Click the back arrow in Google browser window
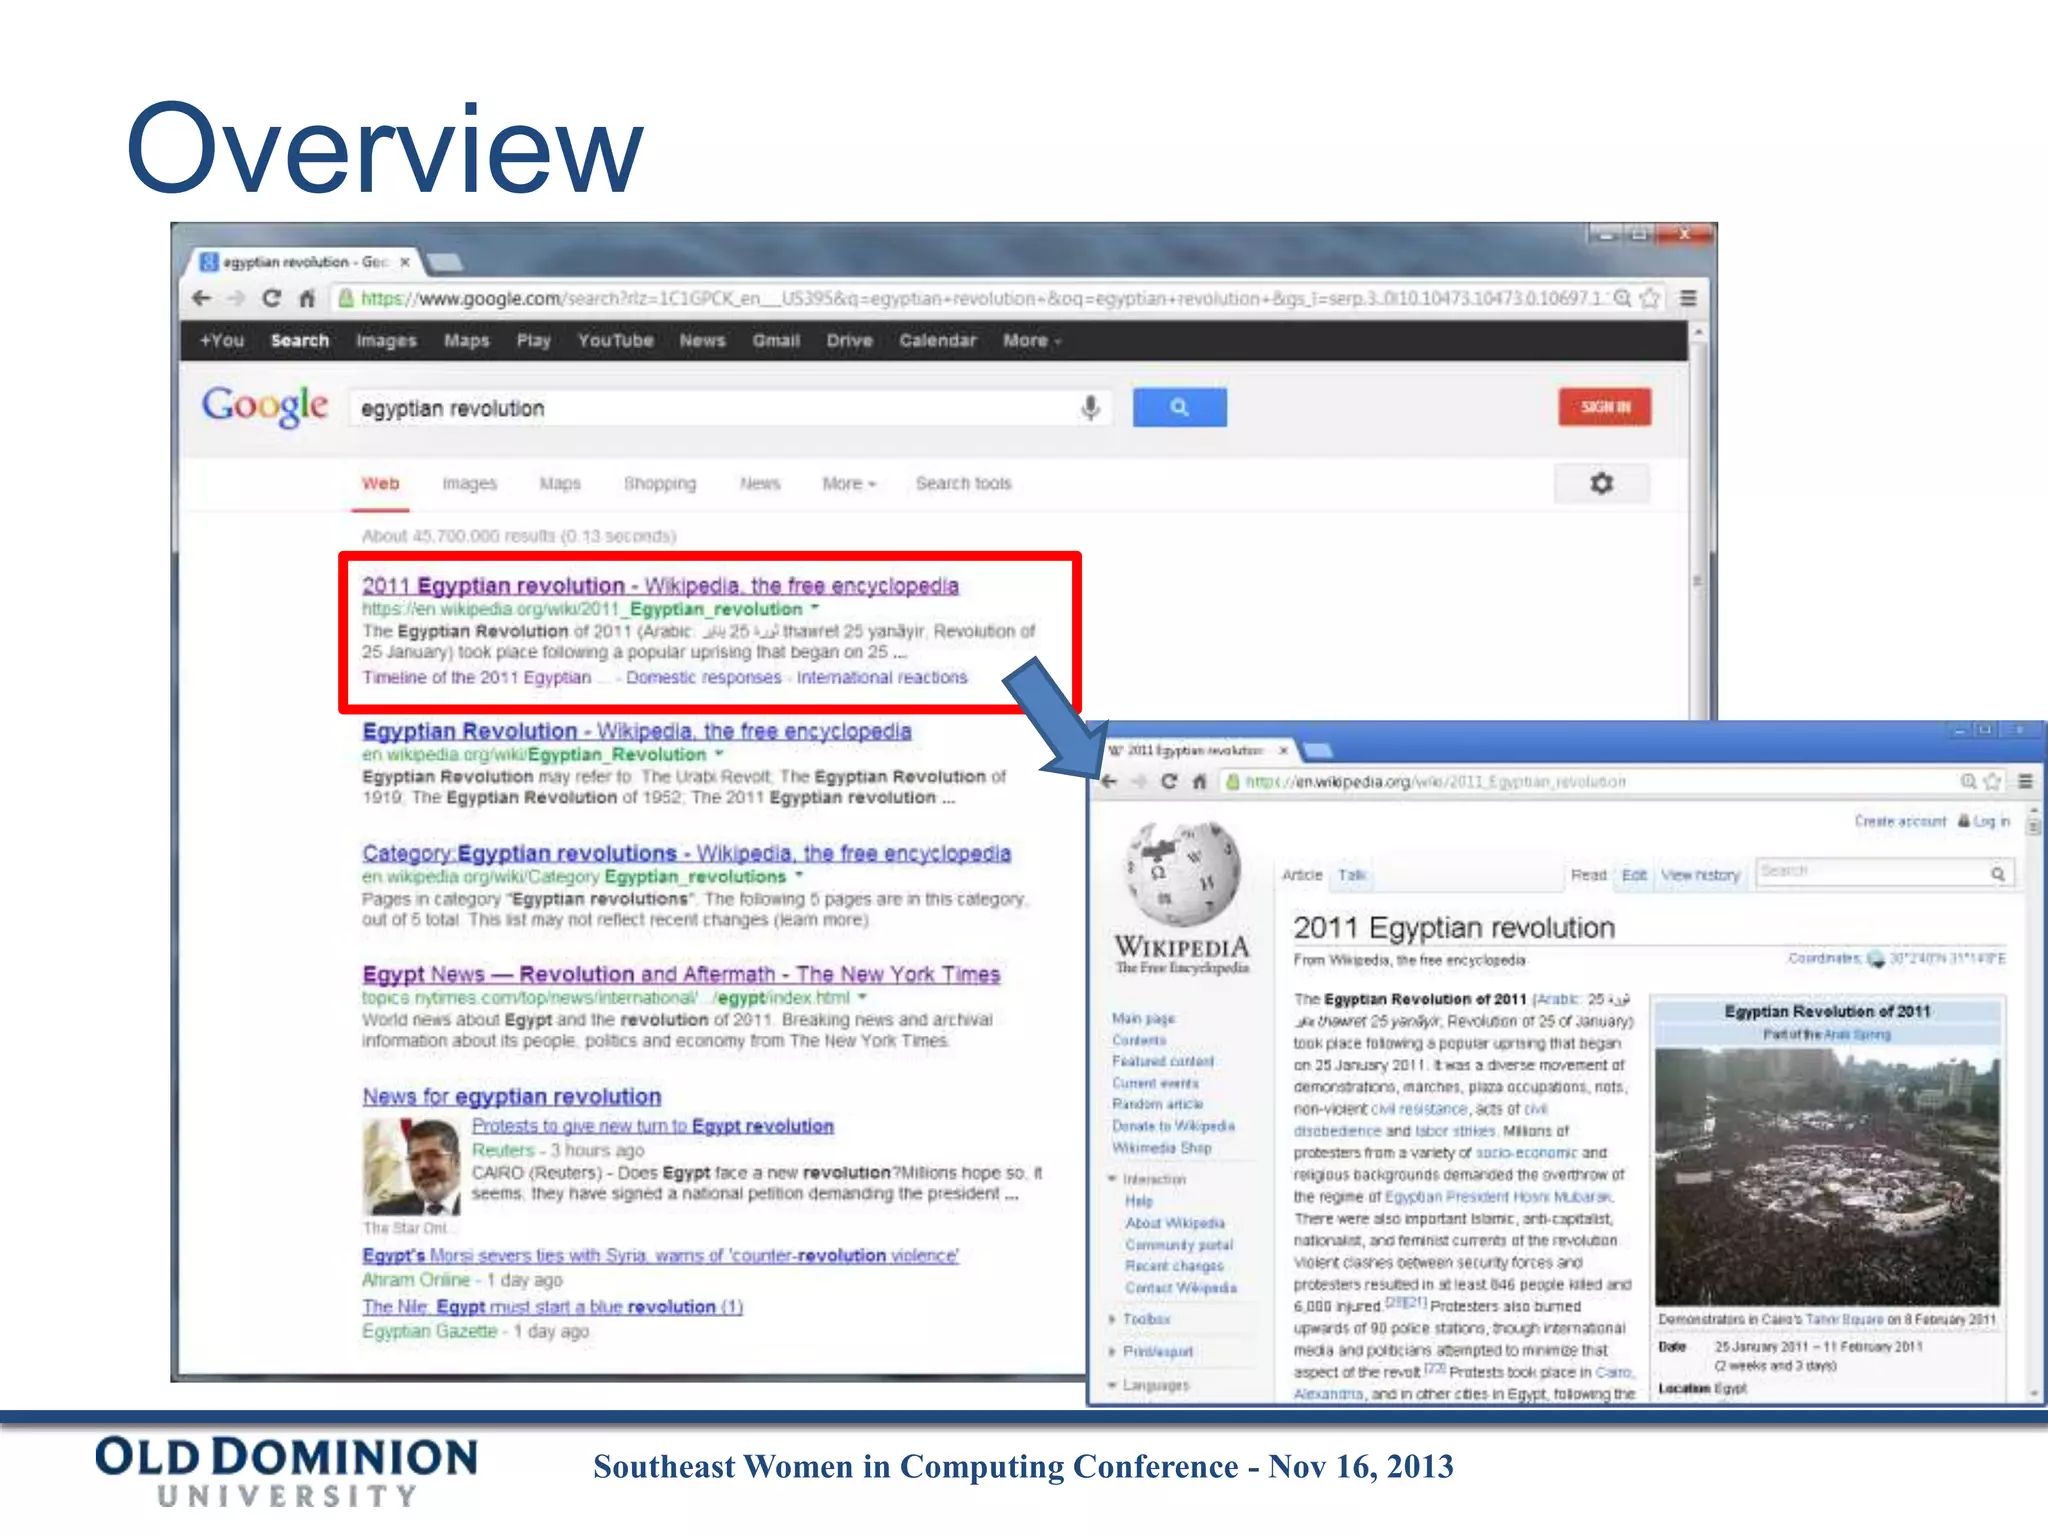Screen dimensions: 2048x1536 point(201,298)
